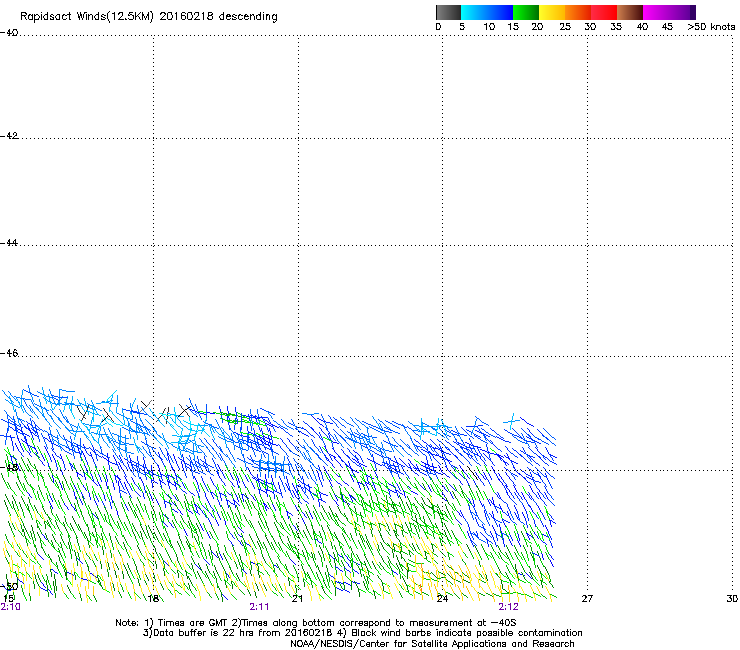Viewport: 740px width, 650px height.
Task: Click the purple time stamp 2:11
Action: click(x=259, y=607)
